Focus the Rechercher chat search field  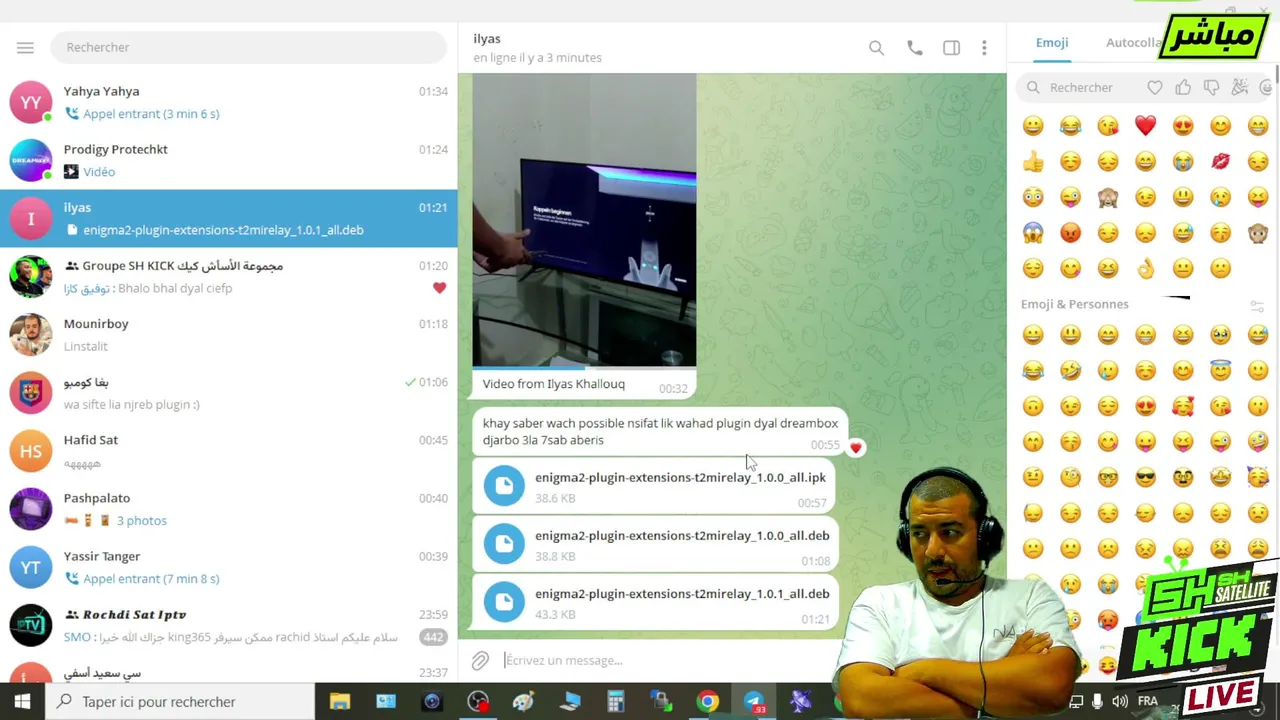(x=250, y=47)
